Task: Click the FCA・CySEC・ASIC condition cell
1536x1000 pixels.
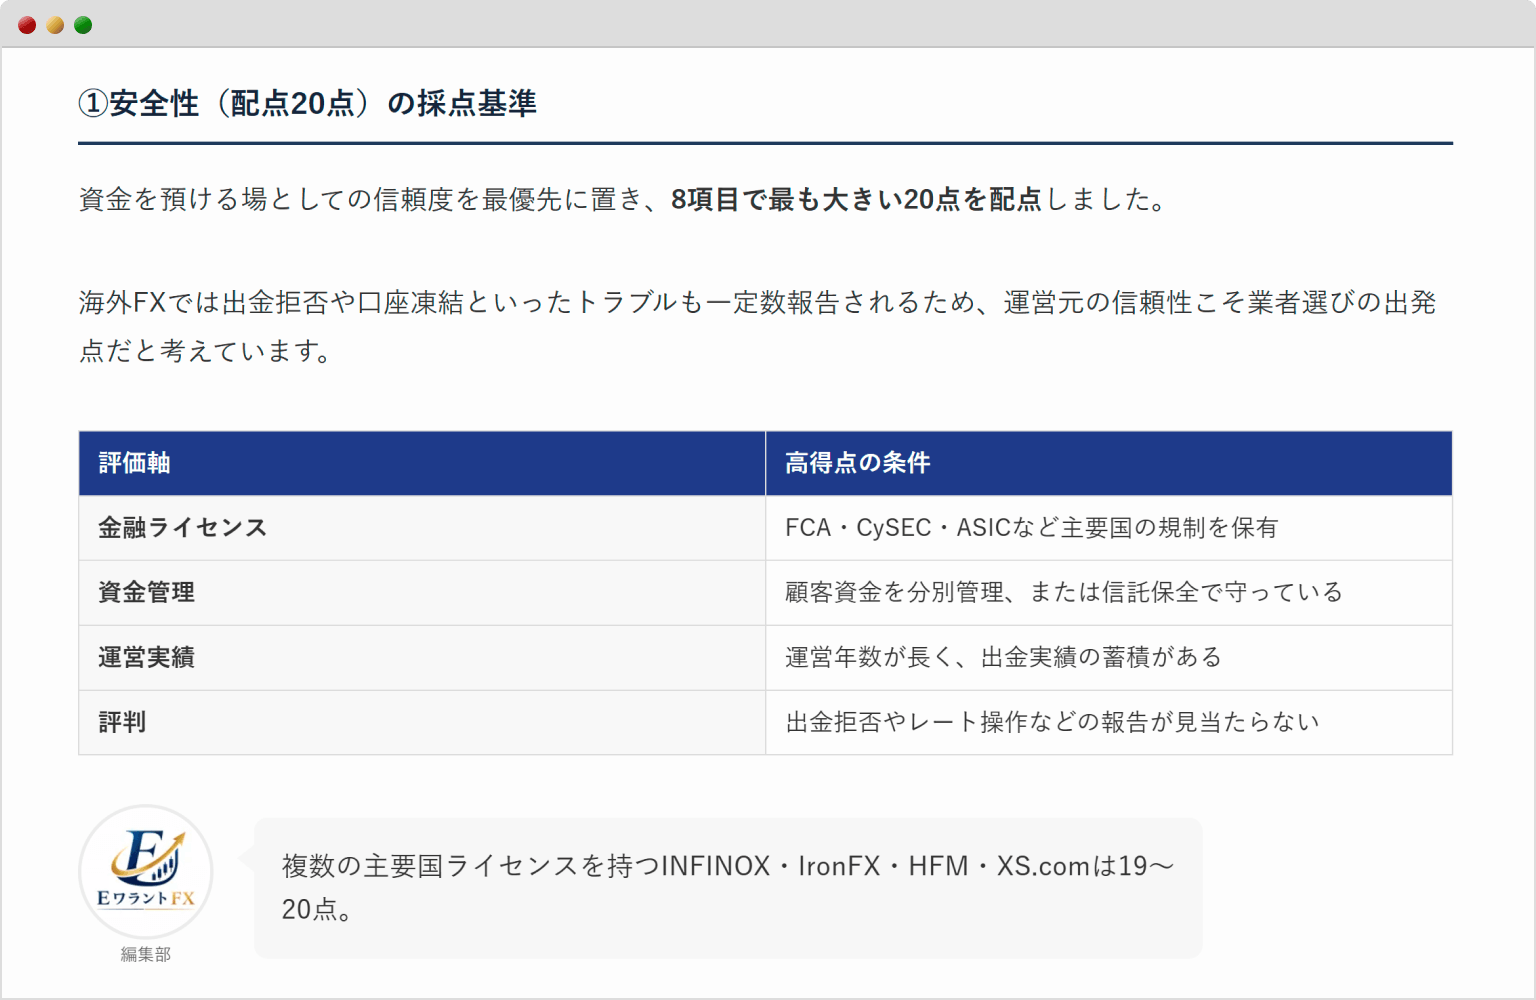Action: click(x=1109, y=528)
